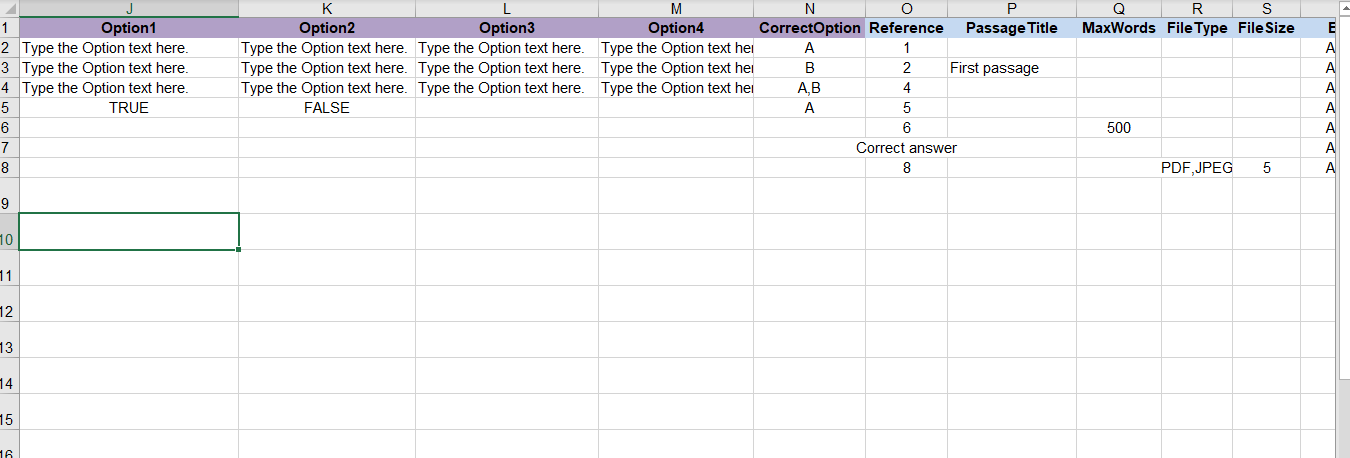Click the MaxWords header cell
Viewport: 1350px width, 458px height.
coord(1118,28)
